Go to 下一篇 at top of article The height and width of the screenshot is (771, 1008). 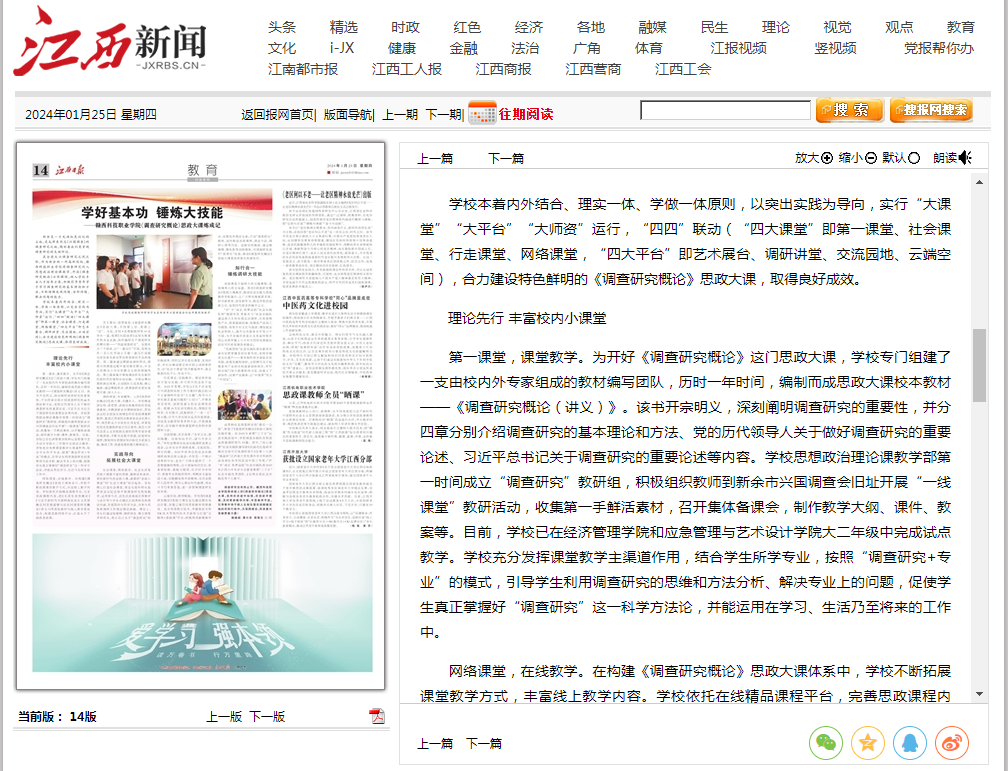[x=505, y=158]
